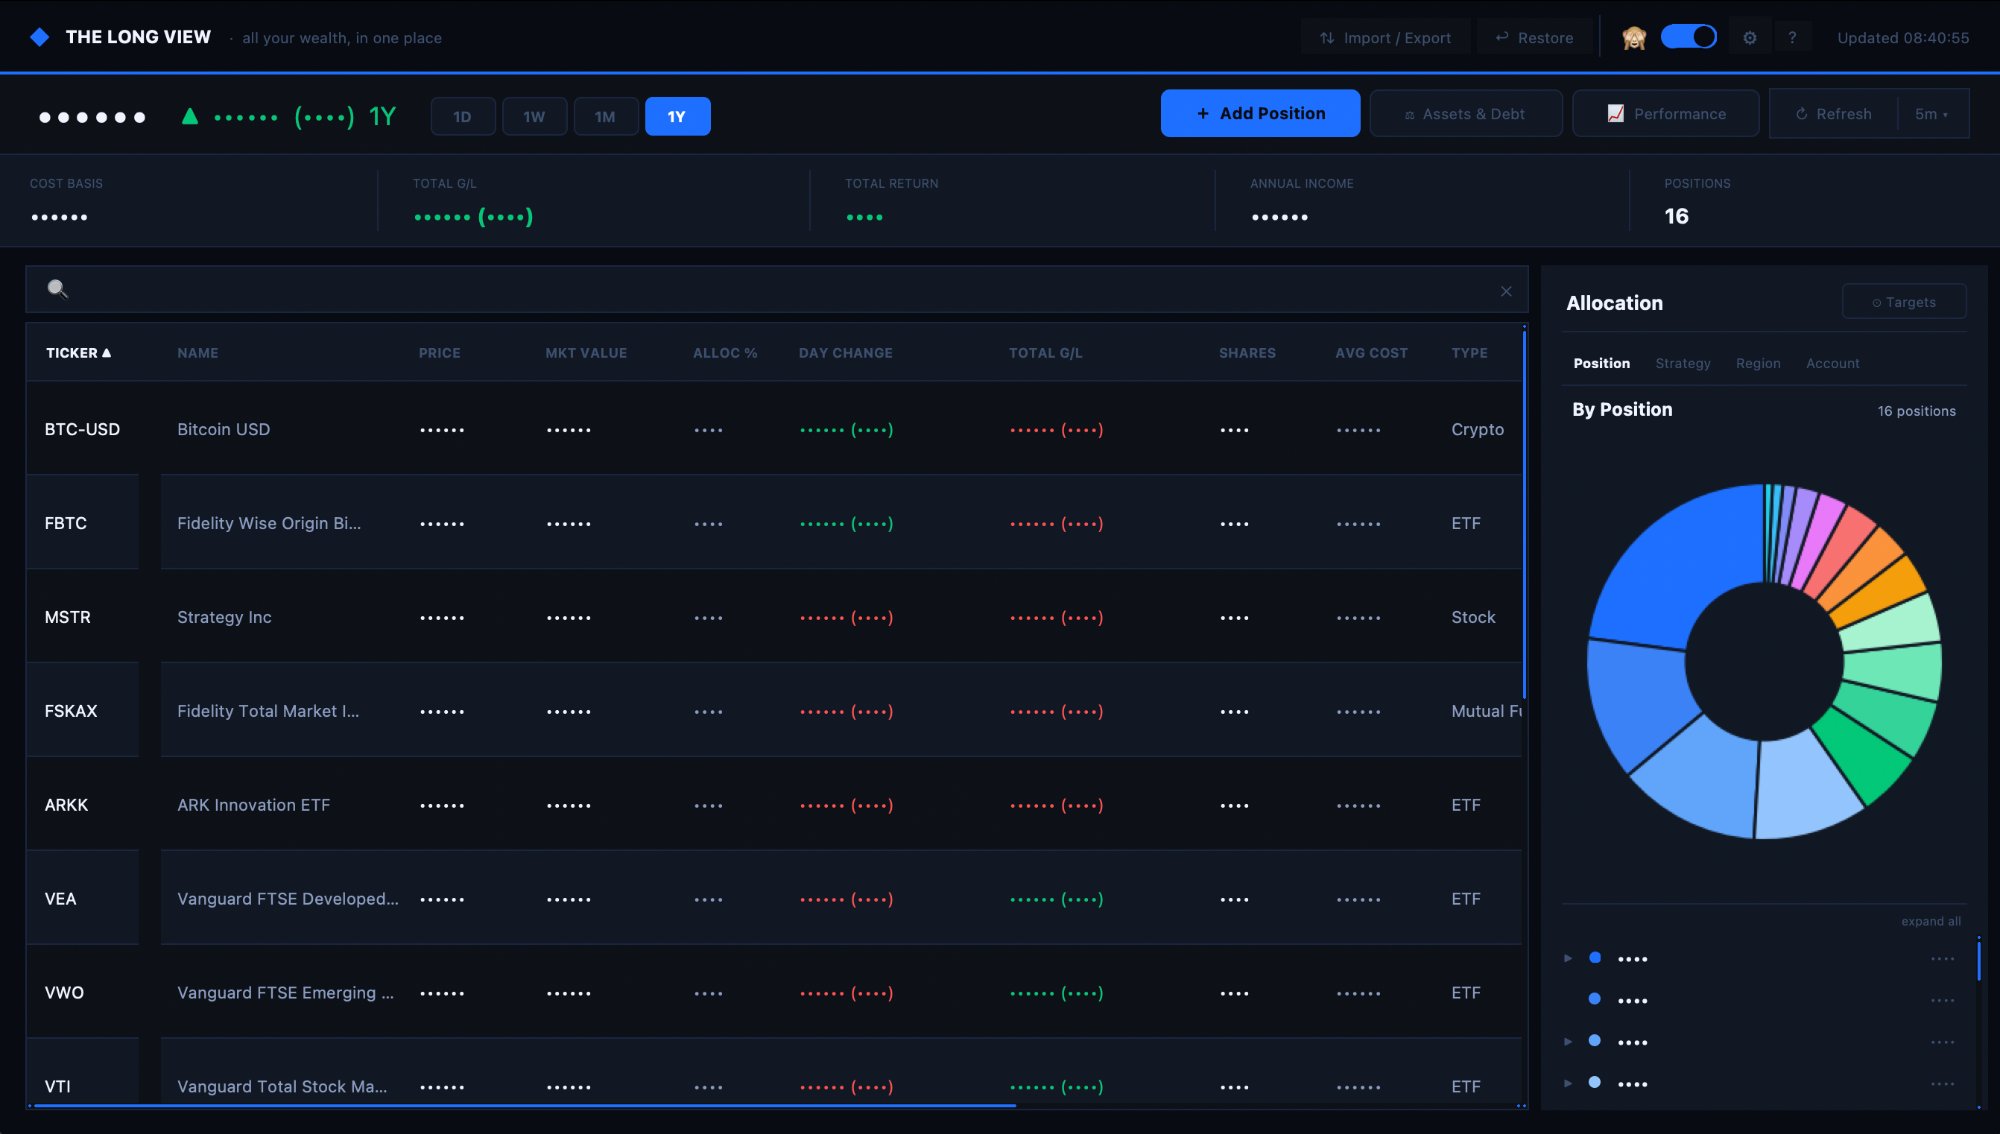The image size is (2000, 1134).
Task: Switch to the Strategy allocation tab
Action: [x=1683, y=363]
